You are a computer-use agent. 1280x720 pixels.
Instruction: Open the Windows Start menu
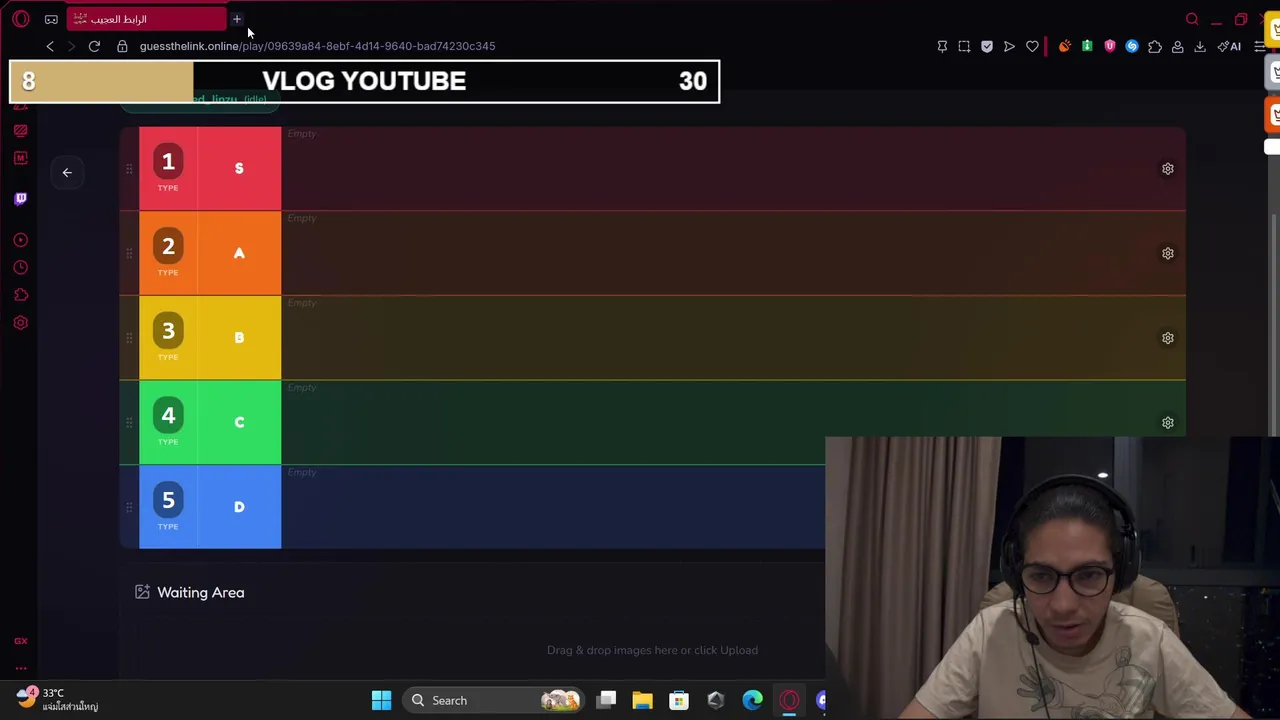pos(381,700)
